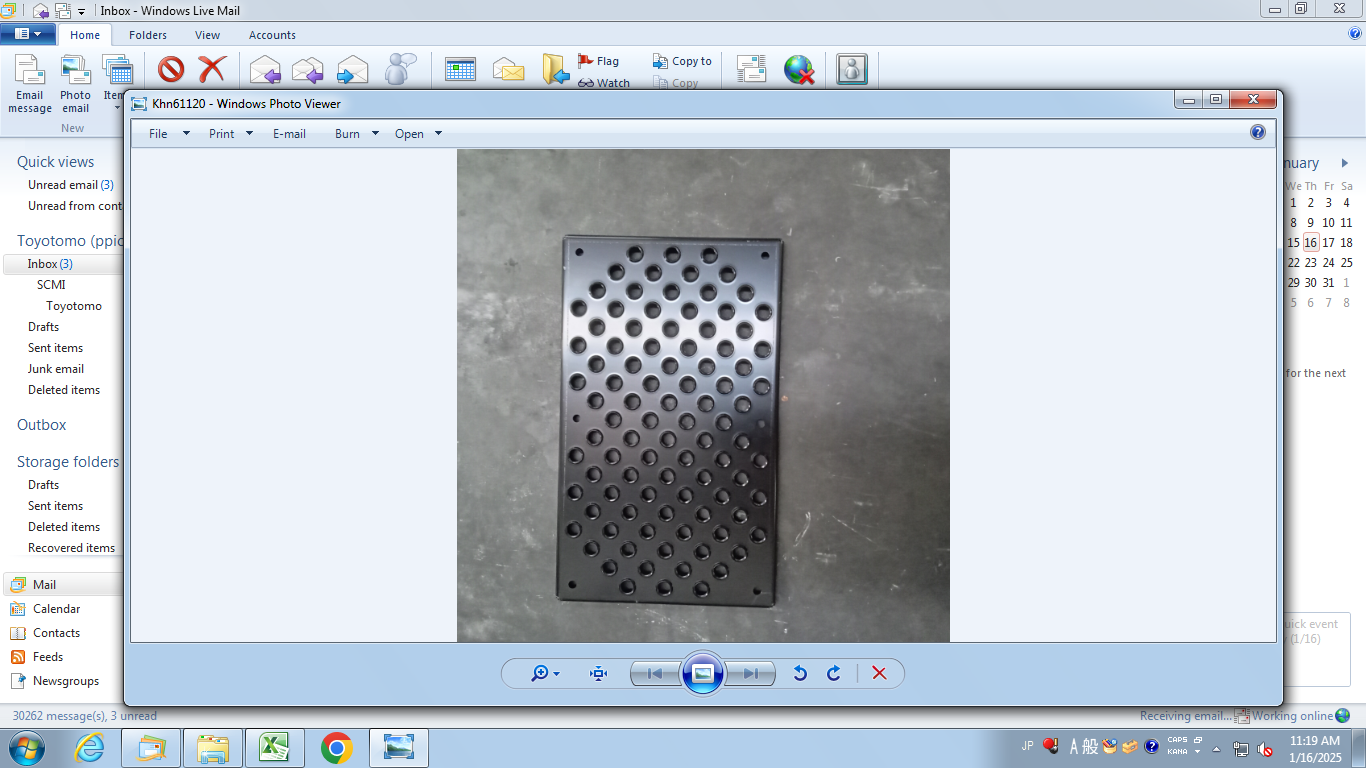The width and height of the screenshot is (1366, 768).
Task: Click Copy to in the Live Mail ribbon
Action: (682, 61)
